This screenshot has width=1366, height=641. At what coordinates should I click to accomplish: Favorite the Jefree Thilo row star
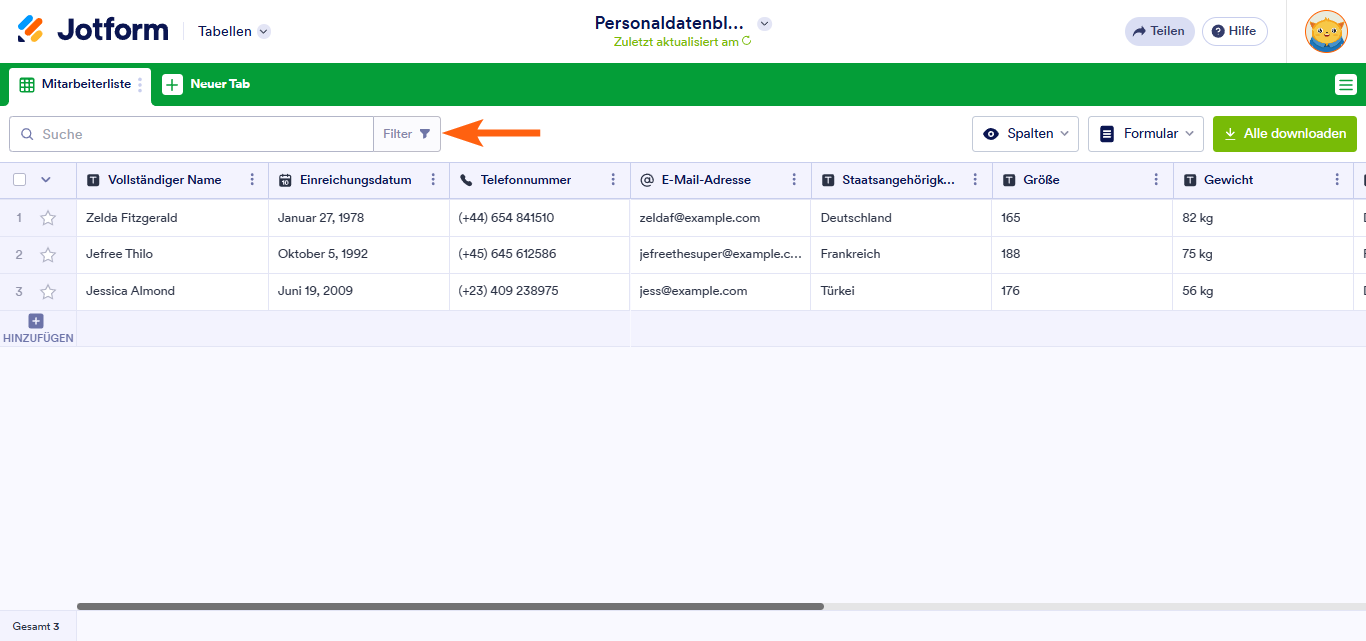(48, 255)
